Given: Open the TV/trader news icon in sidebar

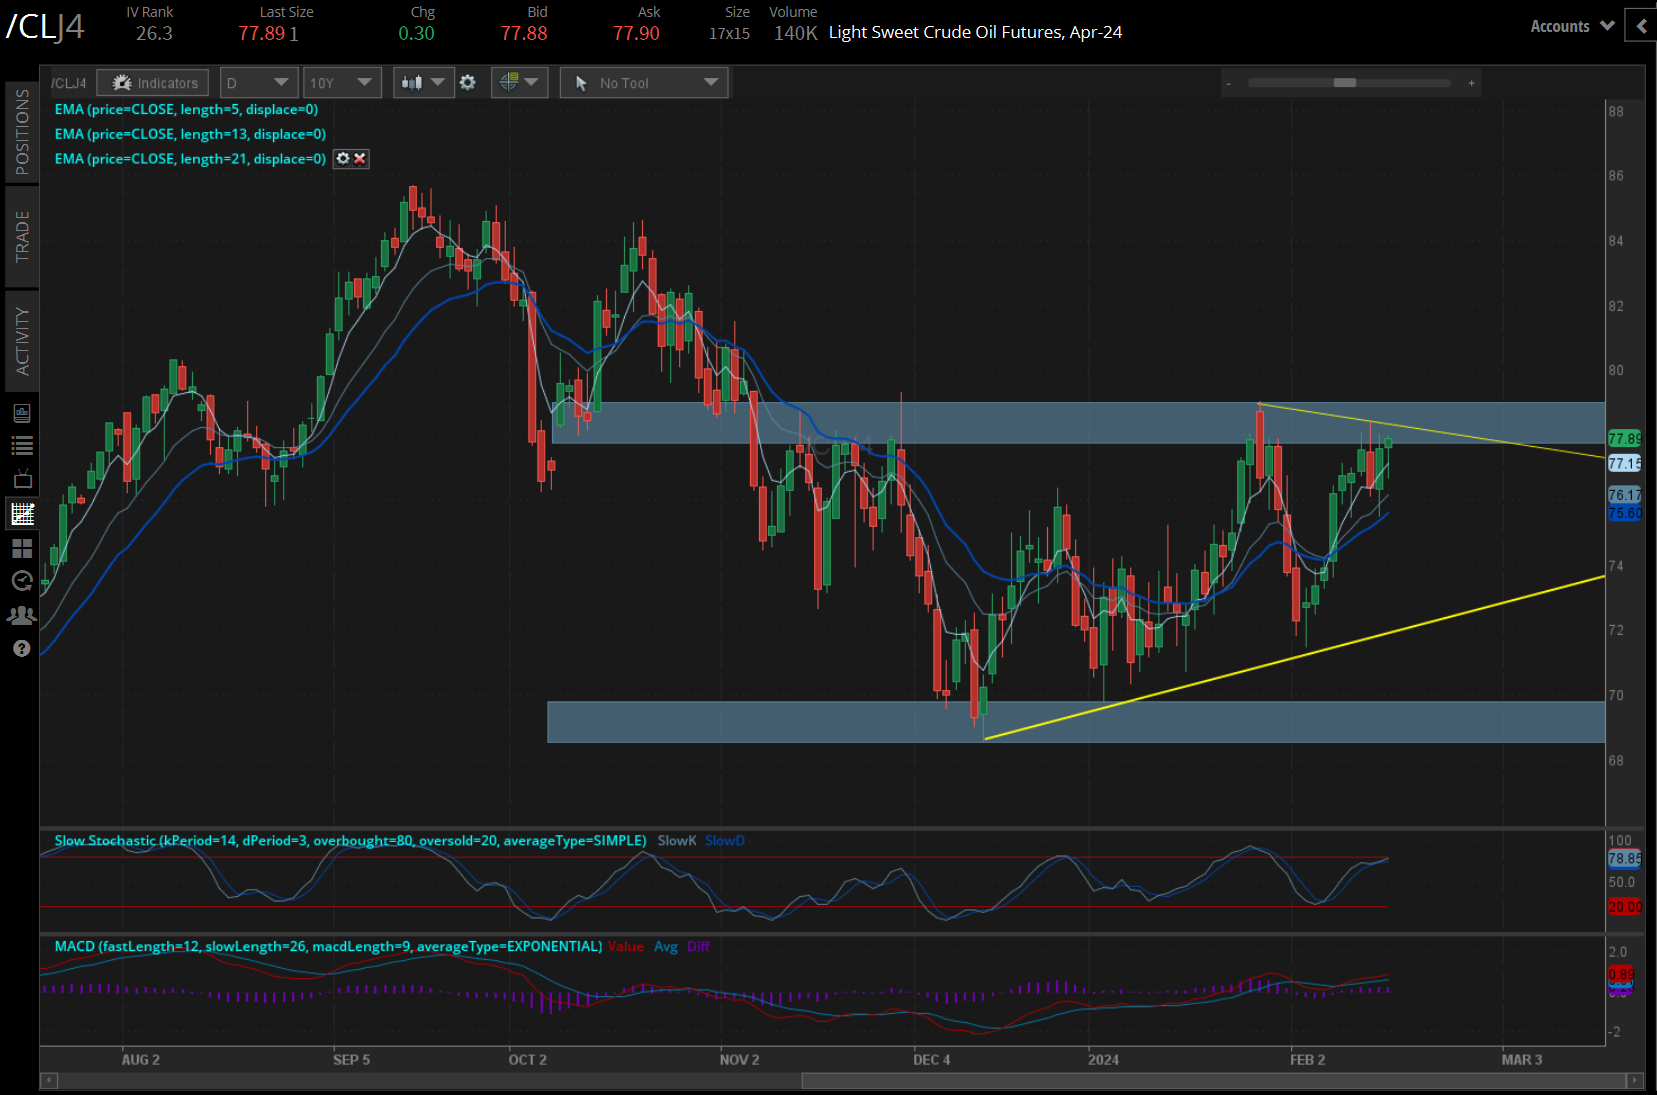Looking at the screenshot, I should coord(21,479).
